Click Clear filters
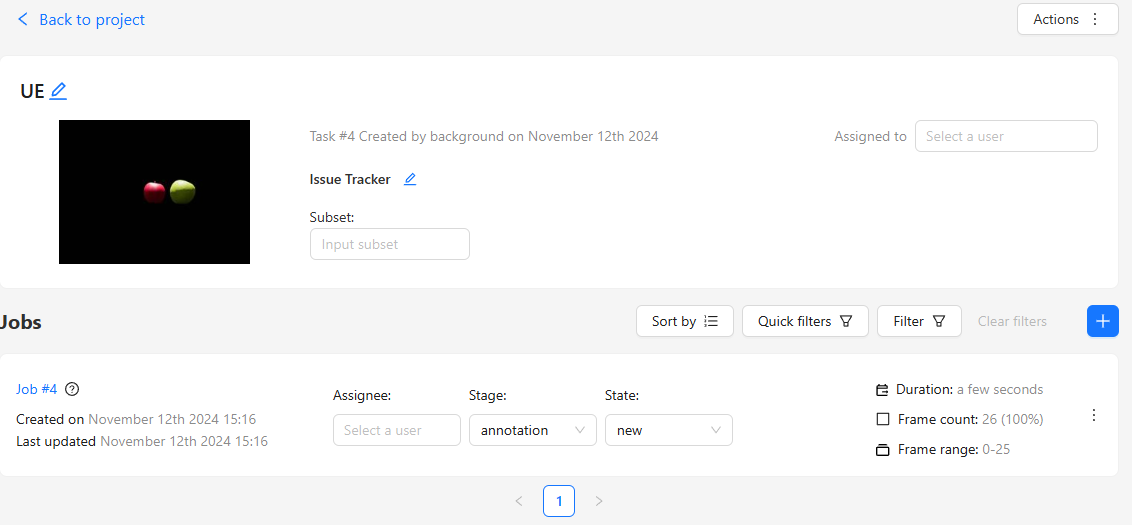The width and height of the screenshot is (1132, 525). click(1012, 321)
